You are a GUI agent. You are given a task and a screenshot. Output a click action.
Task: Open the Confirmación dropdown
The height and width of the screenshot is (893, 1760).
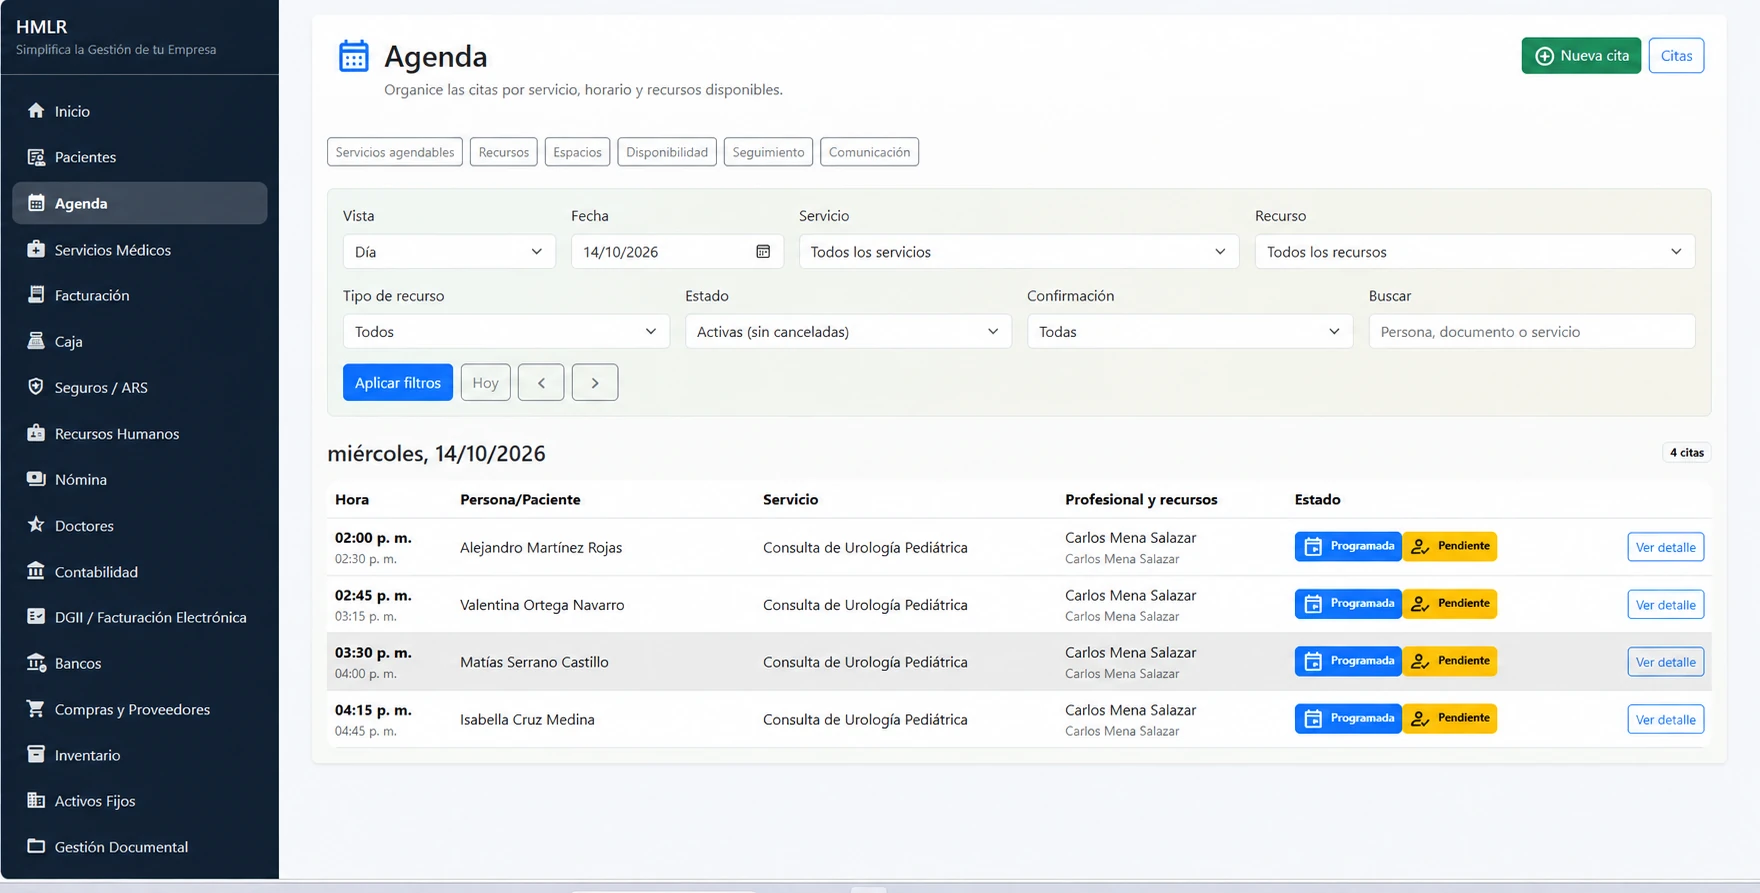[x=1190, y=331]
